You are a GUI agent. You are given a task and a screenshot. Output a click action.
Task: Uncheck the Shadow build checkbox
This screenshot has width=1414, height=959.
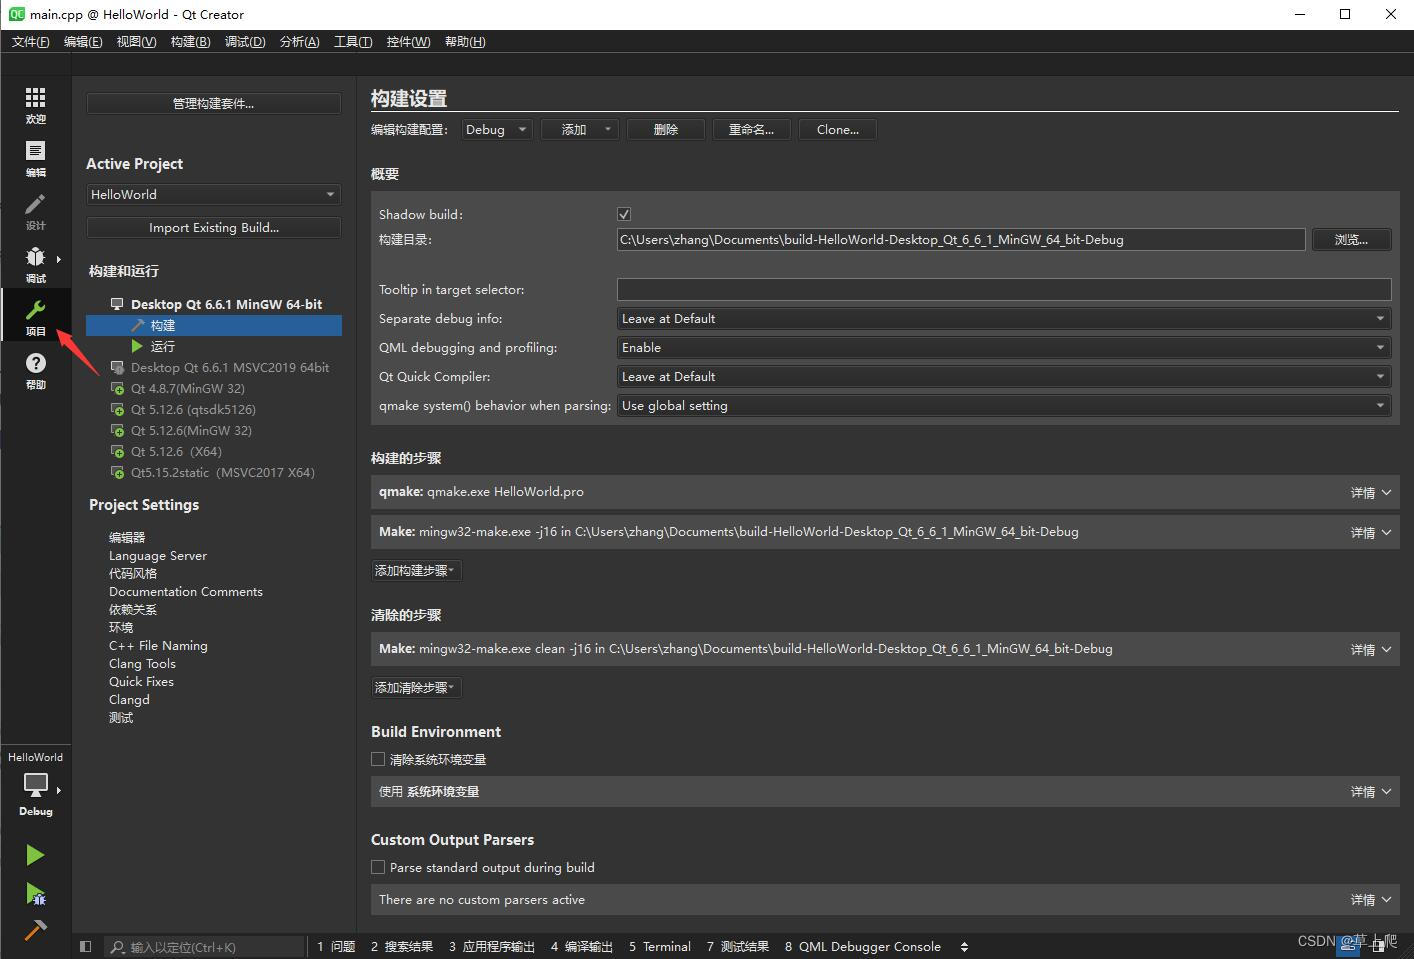[x=623, y=213]
